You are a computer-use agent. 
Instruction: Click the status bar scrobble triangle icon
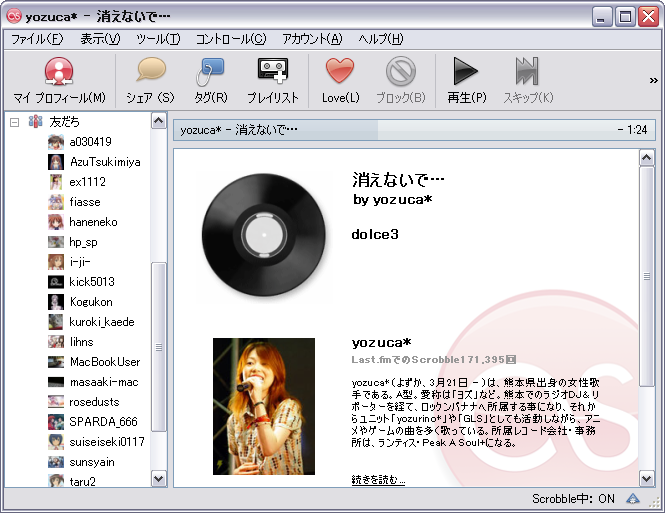coord(633,499)
